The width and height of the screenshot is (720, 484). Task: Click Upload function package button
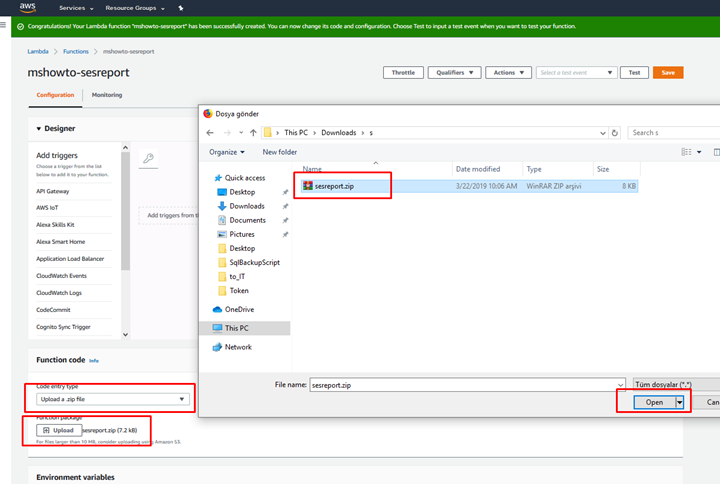coord(59,430)
